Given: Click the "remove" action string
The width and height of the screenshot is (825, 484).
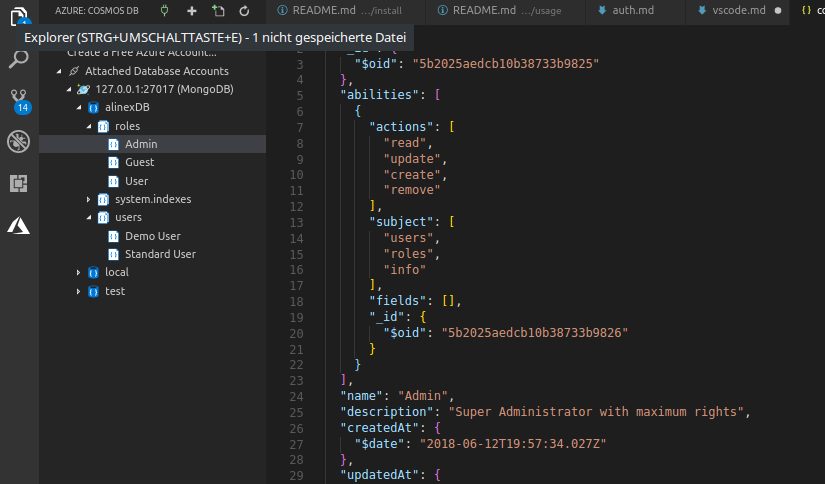Looking at the screenshot, I should 411,190.
